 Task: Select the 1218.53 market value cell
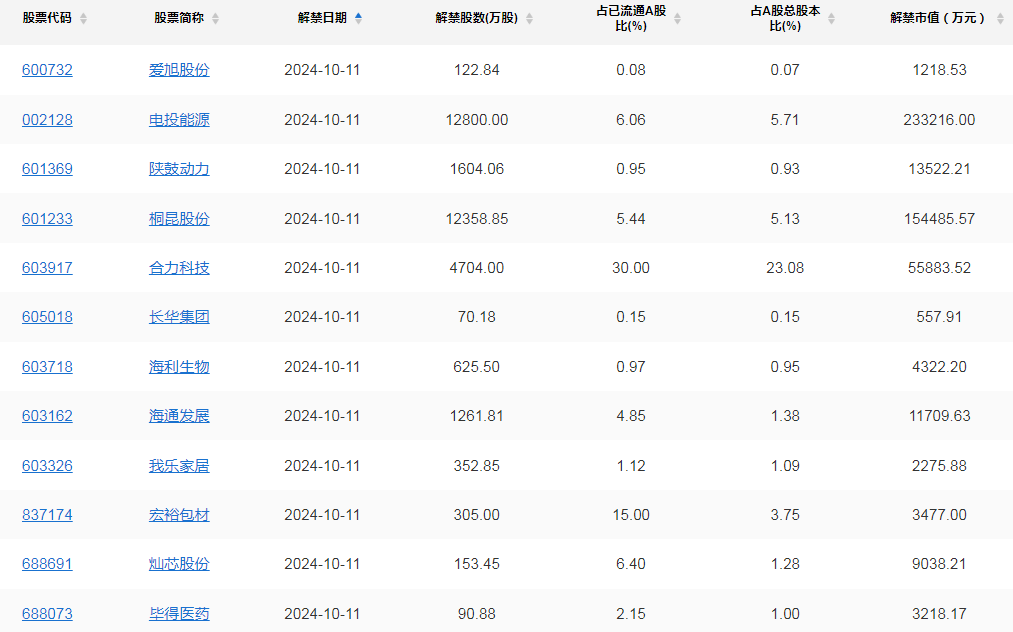point(939,70)
